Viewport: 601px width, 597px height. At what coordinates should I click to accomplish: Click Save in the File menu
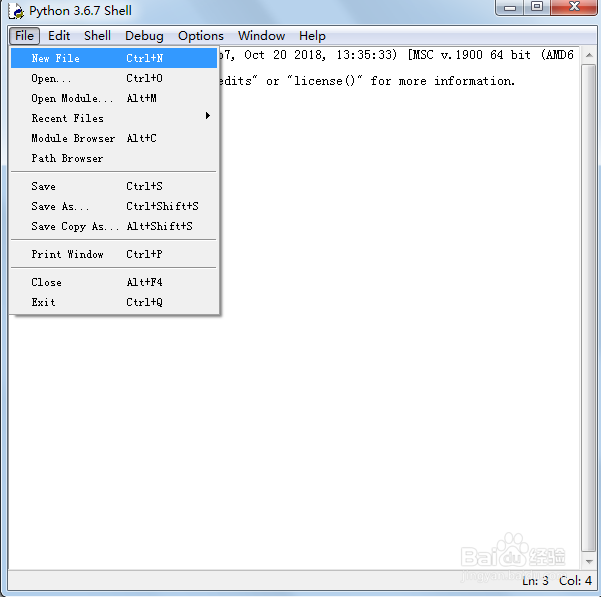[114, 186]
